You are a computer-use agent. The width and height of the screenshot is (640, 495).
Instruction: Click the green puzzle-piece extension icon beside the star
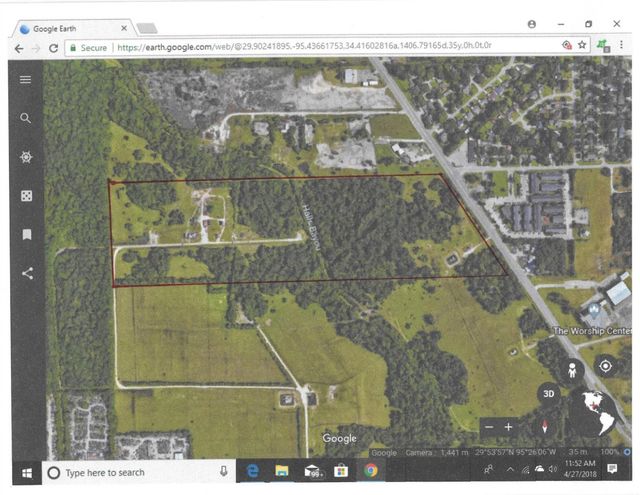(604, 45)
